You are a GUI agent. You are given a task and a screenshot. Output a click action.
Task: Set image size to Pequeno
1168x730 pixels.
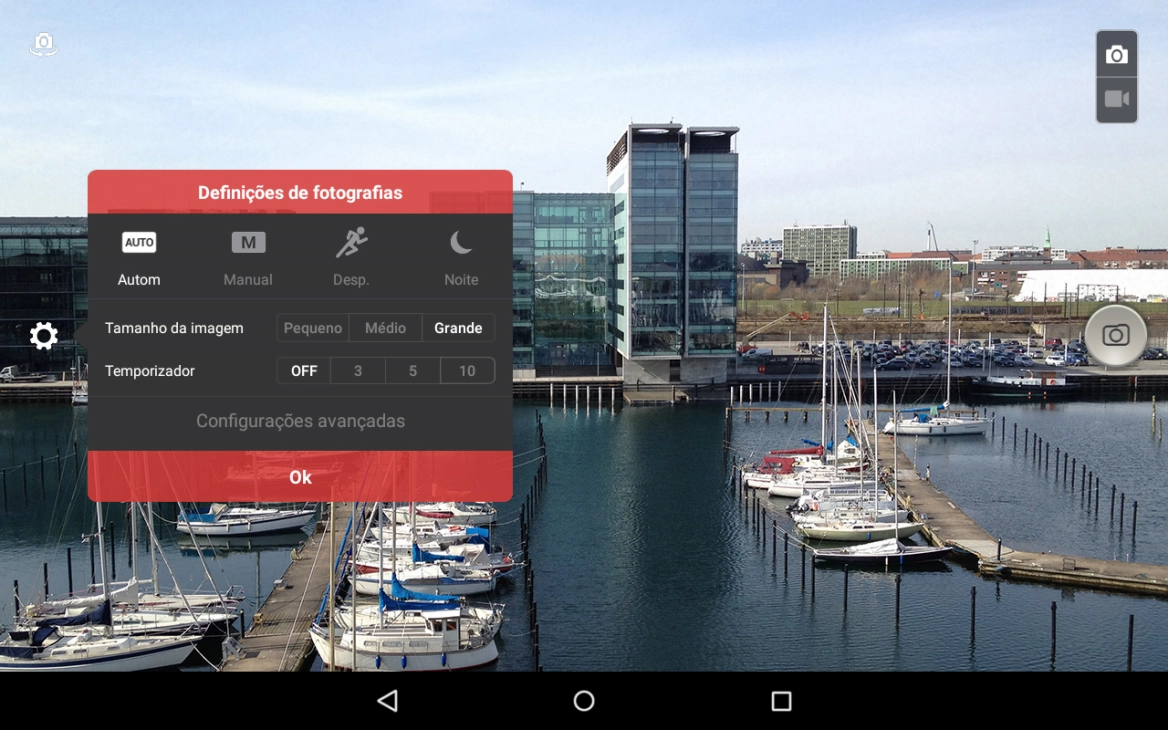[313, 328]
